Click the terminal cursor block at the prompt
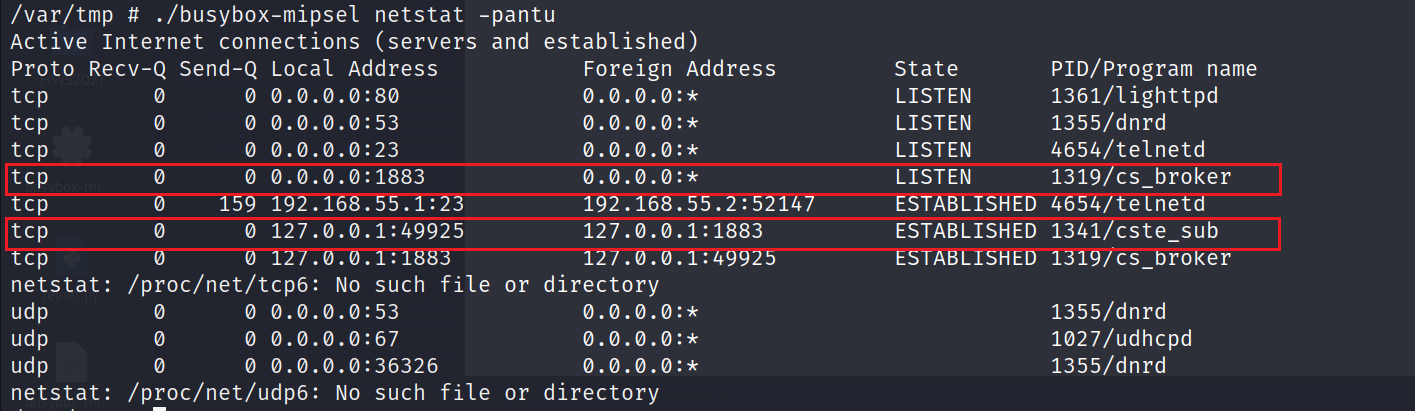Viewport: 1415px width, 411px height. pos(159,407)
